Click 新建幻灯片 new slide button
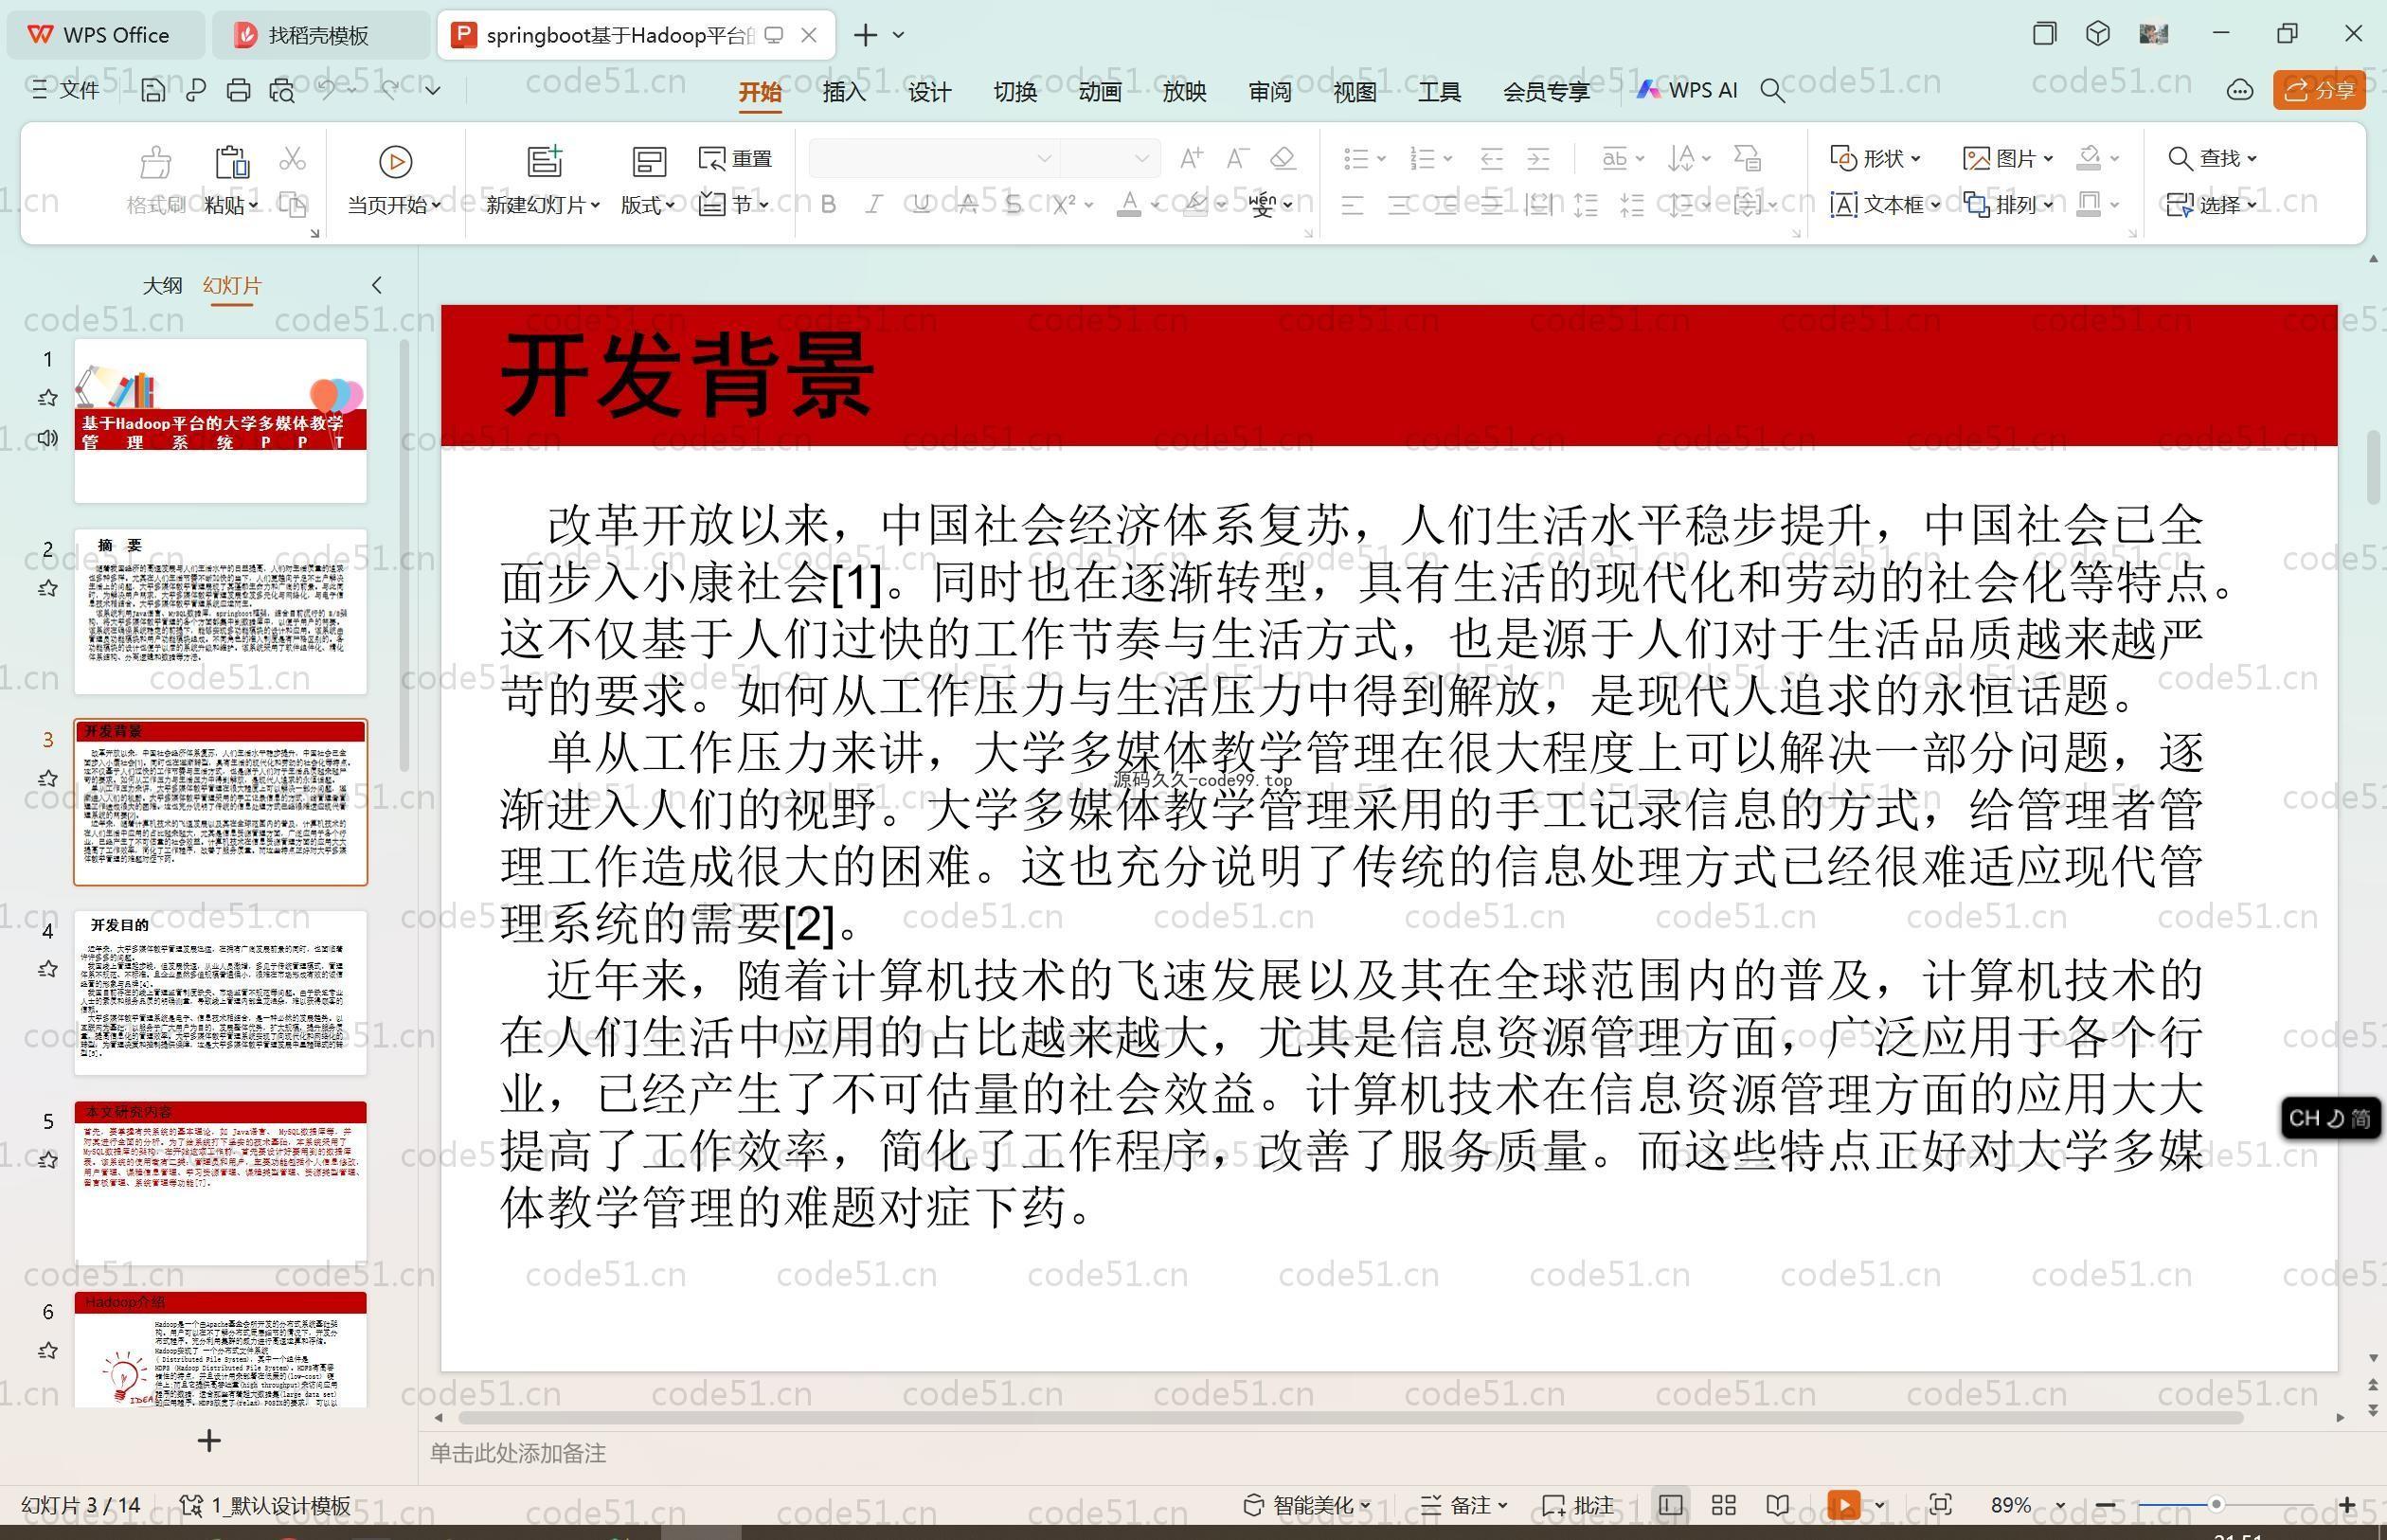The height and width of the screenshot is (1540, 2387). (x=543, y=180)
